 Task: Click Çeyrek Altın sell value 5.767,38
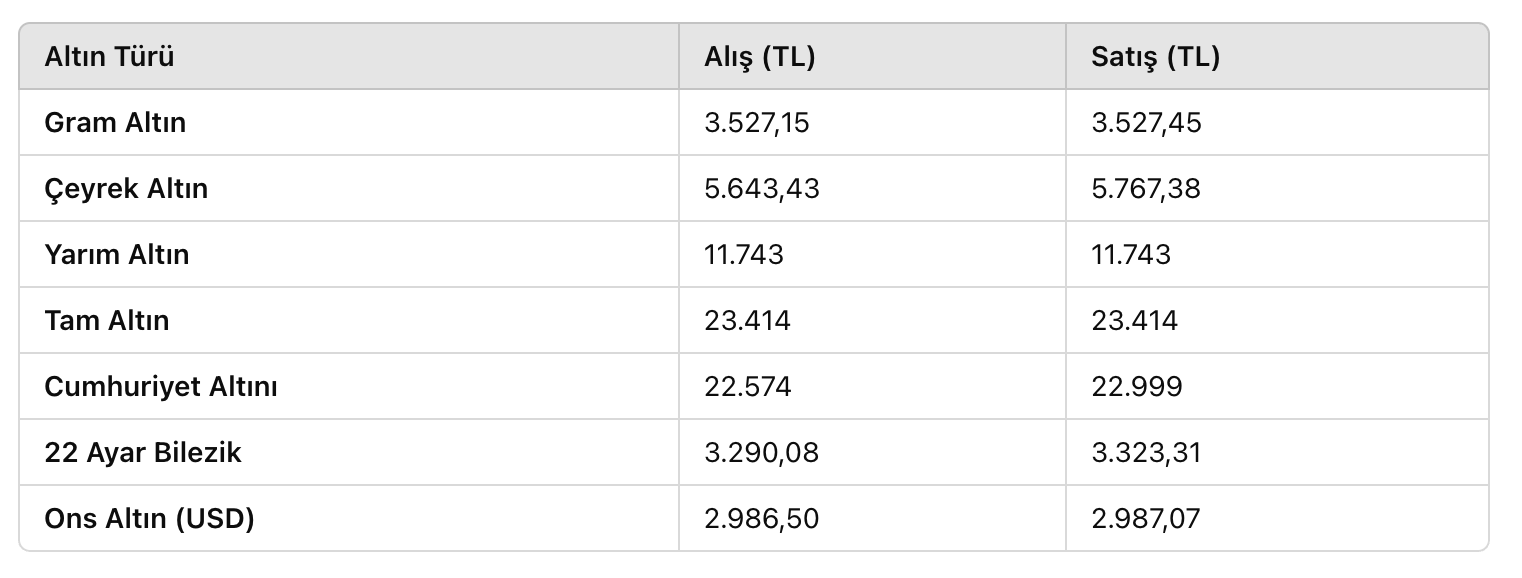(x=1146, y=189)
